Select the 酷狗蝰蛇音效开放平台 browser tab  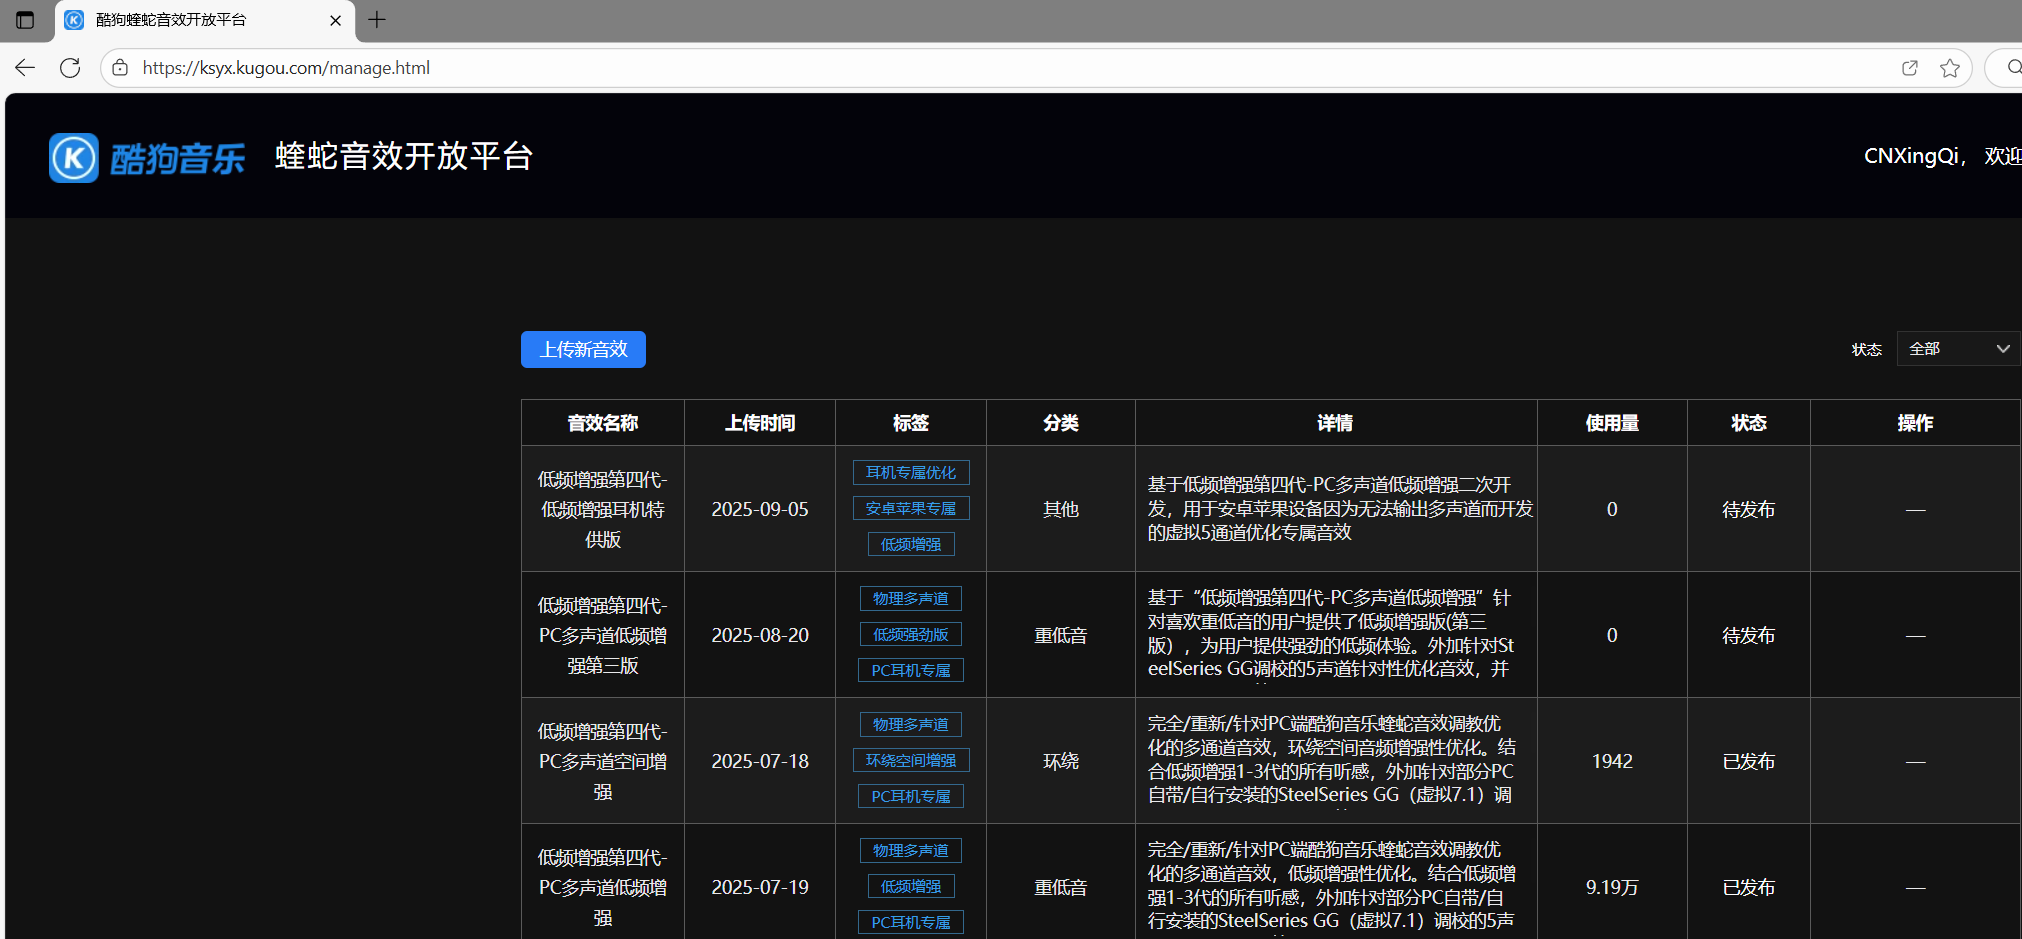tap(190, 20)
